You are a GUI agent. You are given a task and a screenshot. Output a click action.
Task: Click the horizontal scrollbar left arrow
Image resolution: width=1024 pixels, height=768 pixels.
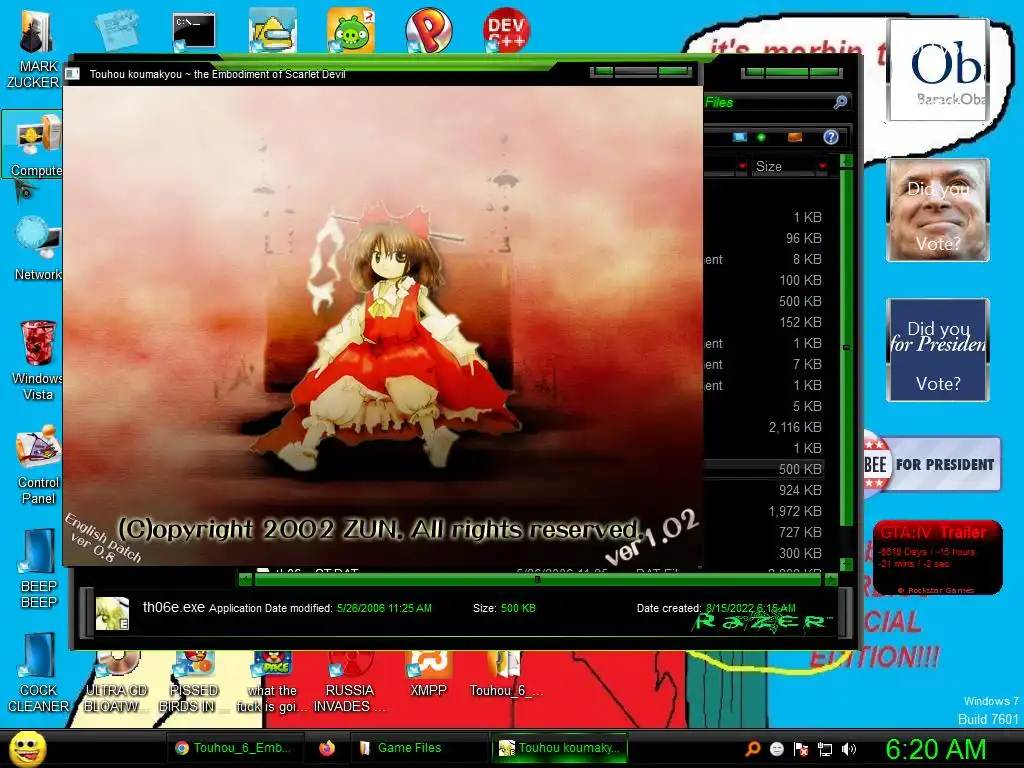pyautogui.click(x=246, y=579)
